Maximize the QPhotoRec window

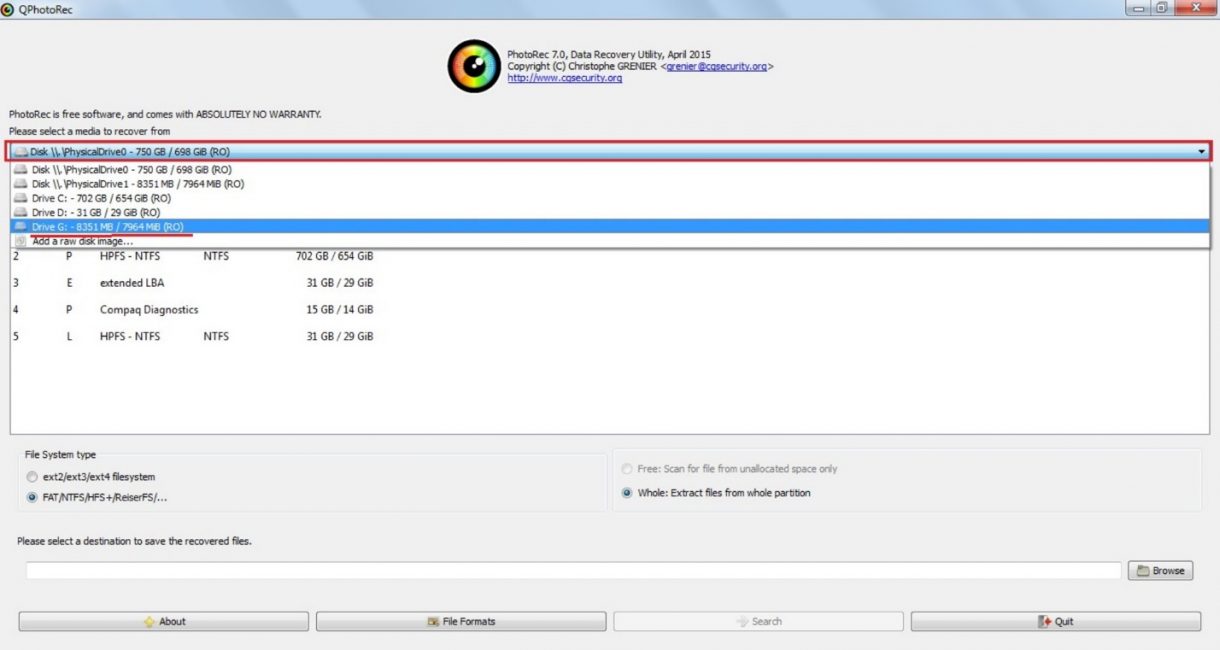point(1162,8)
